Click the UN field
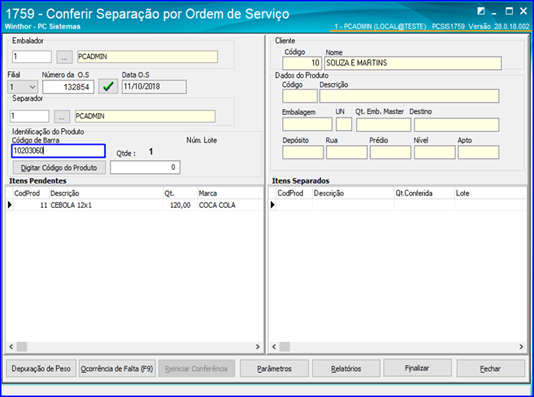The height and width of the screenshot is (397, 534). pyautogui.click(x=344, y=124)
